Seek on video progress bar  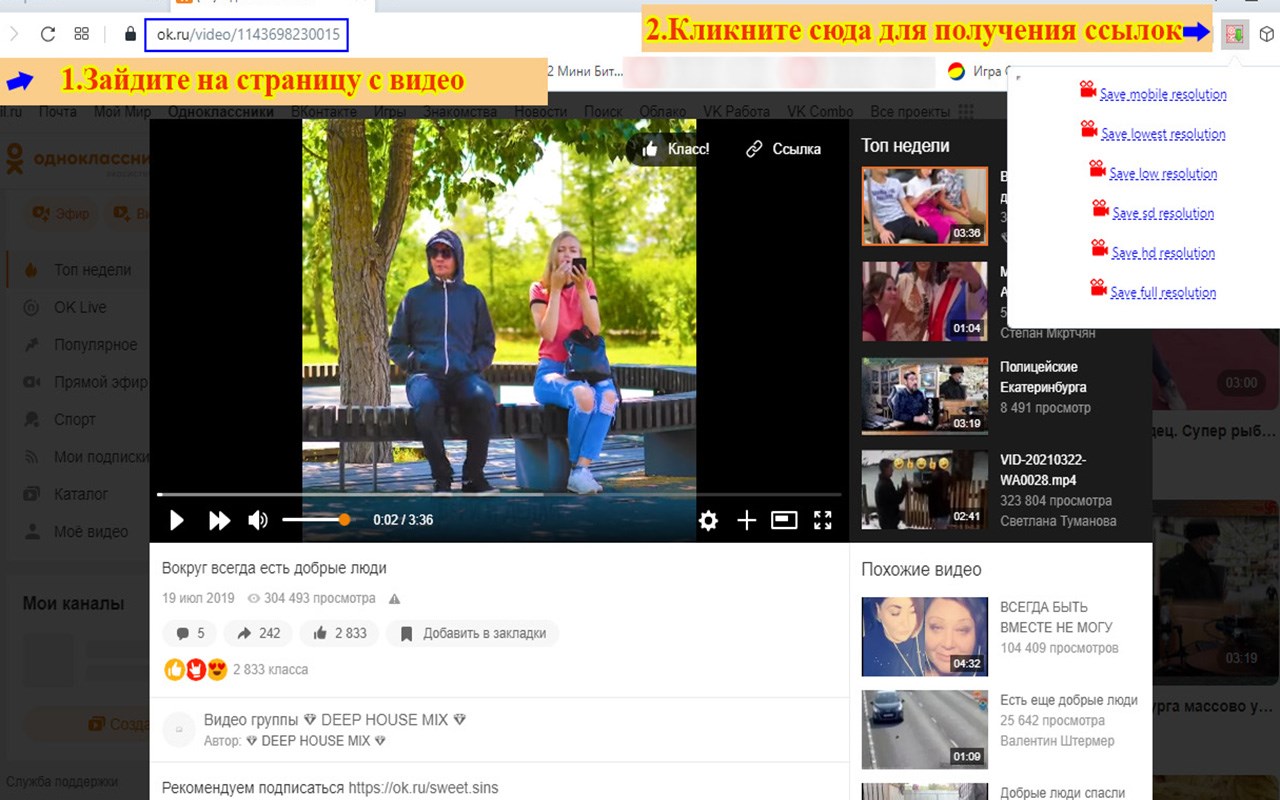(x=499, y=494)
